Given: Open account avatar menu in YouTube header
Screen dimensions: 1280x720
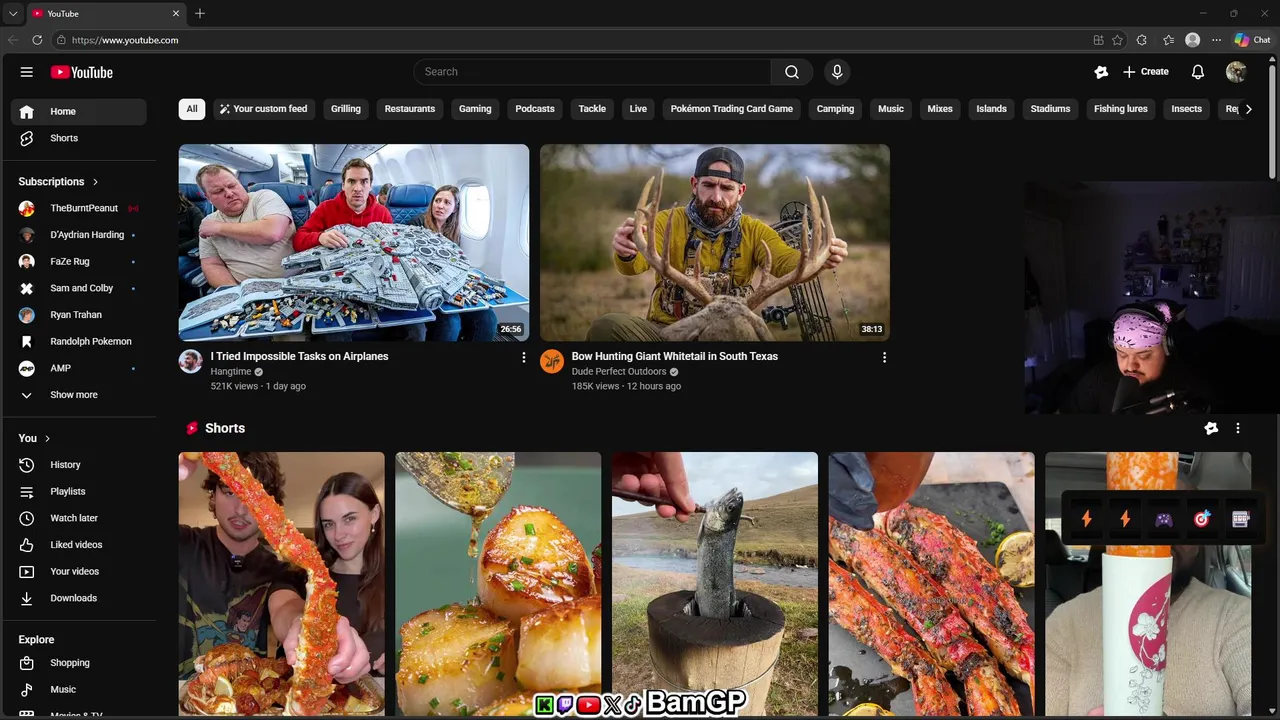Looking at the screenshot, I should 1236,72.
